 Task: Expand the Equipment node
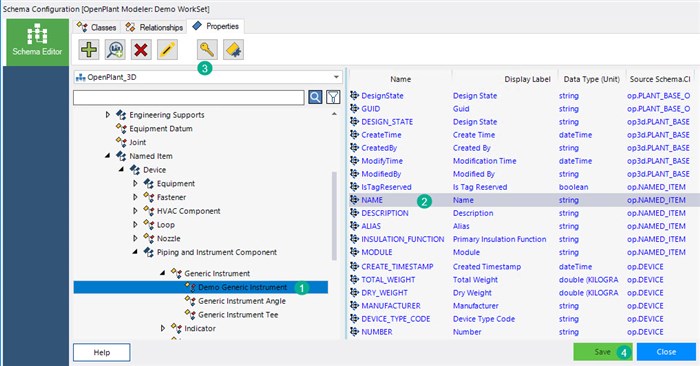135,183
